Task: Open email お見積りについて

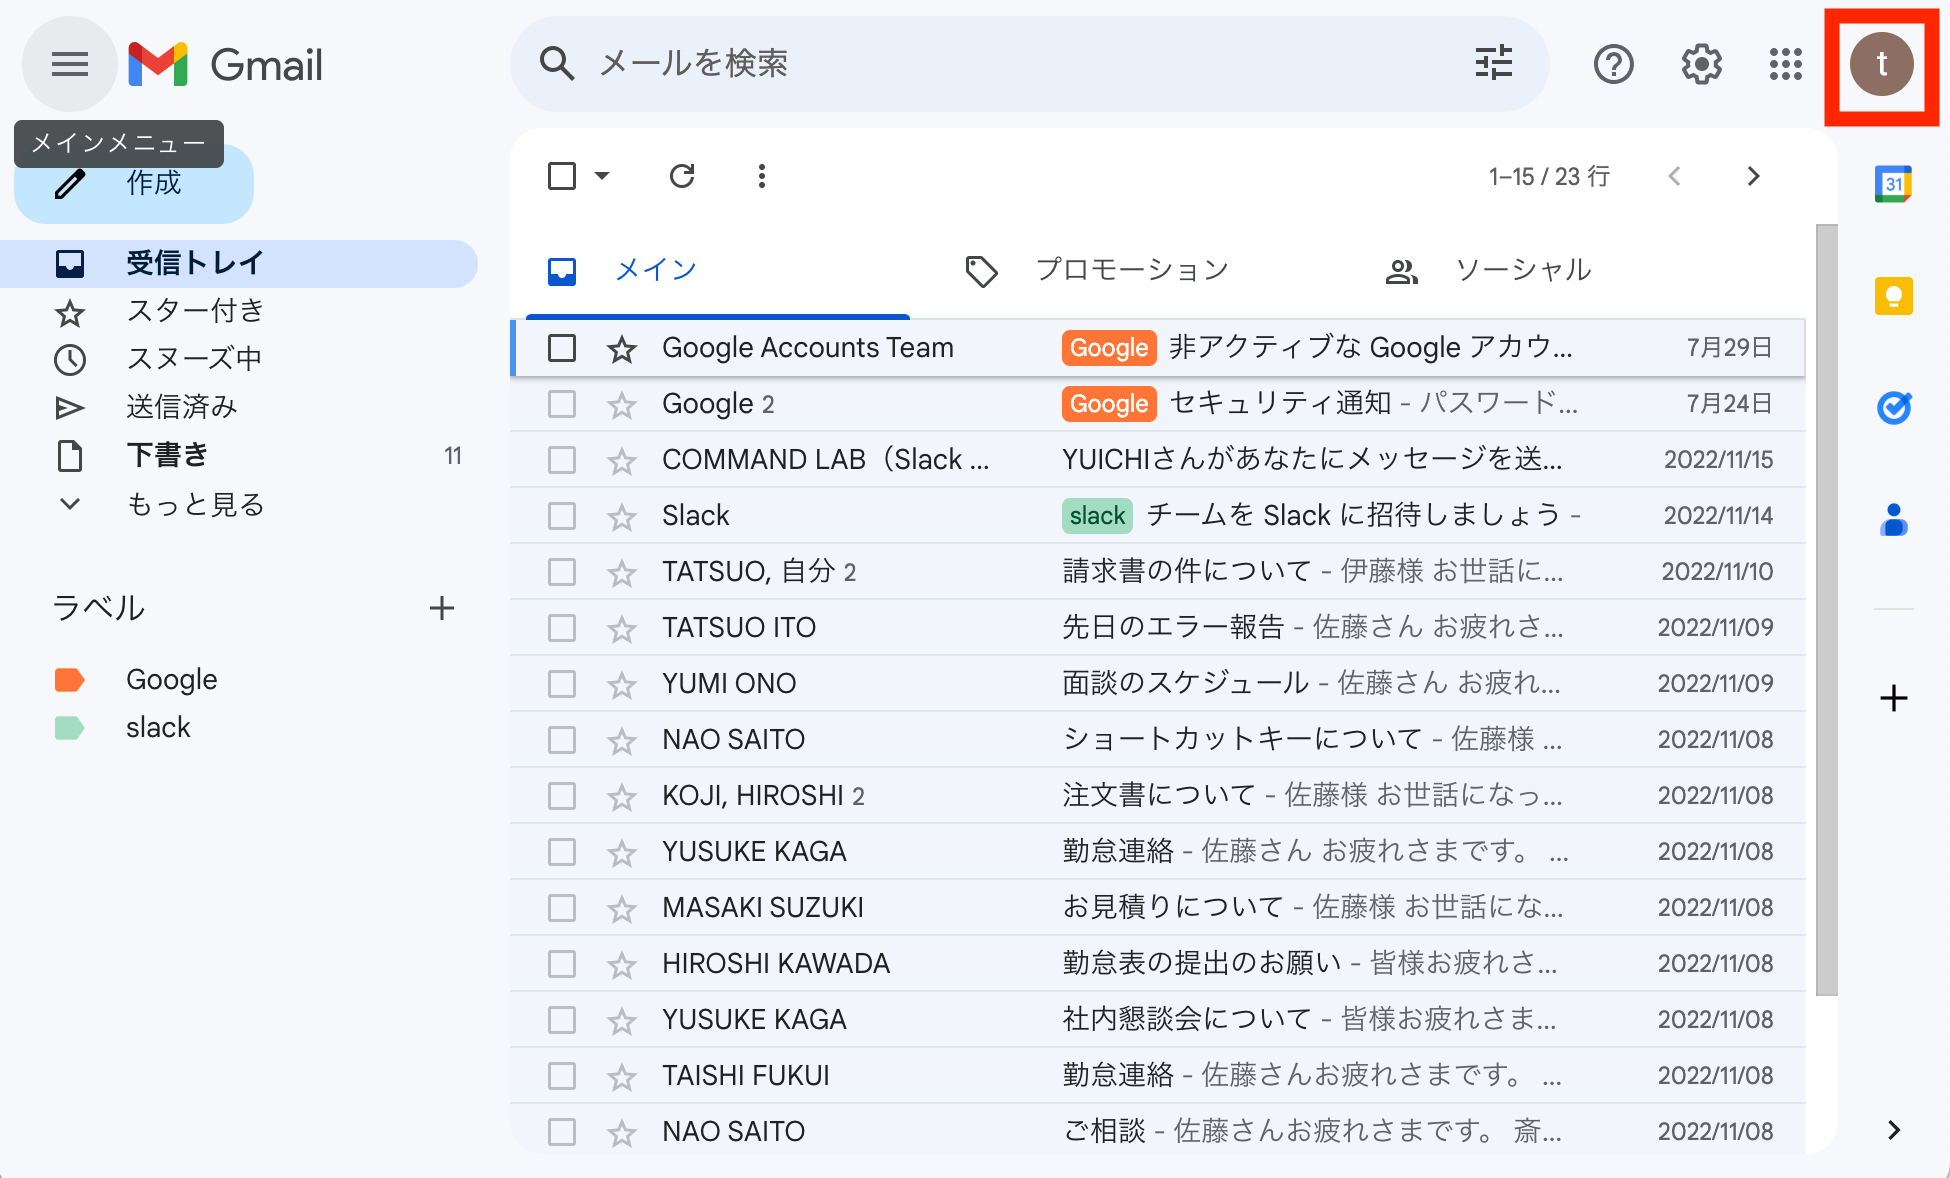Action: click(1158, 908)
